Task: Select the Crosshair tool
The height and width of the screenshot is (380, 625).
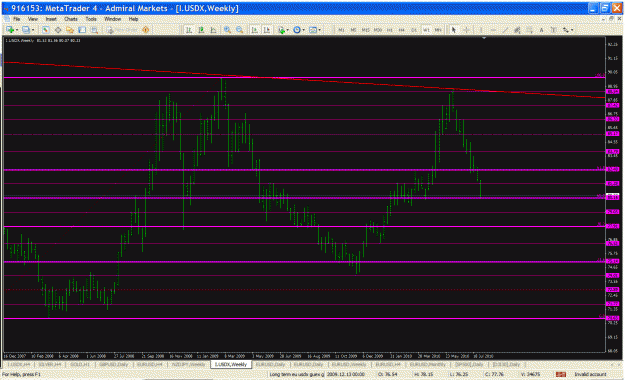Action: [466, 30]
